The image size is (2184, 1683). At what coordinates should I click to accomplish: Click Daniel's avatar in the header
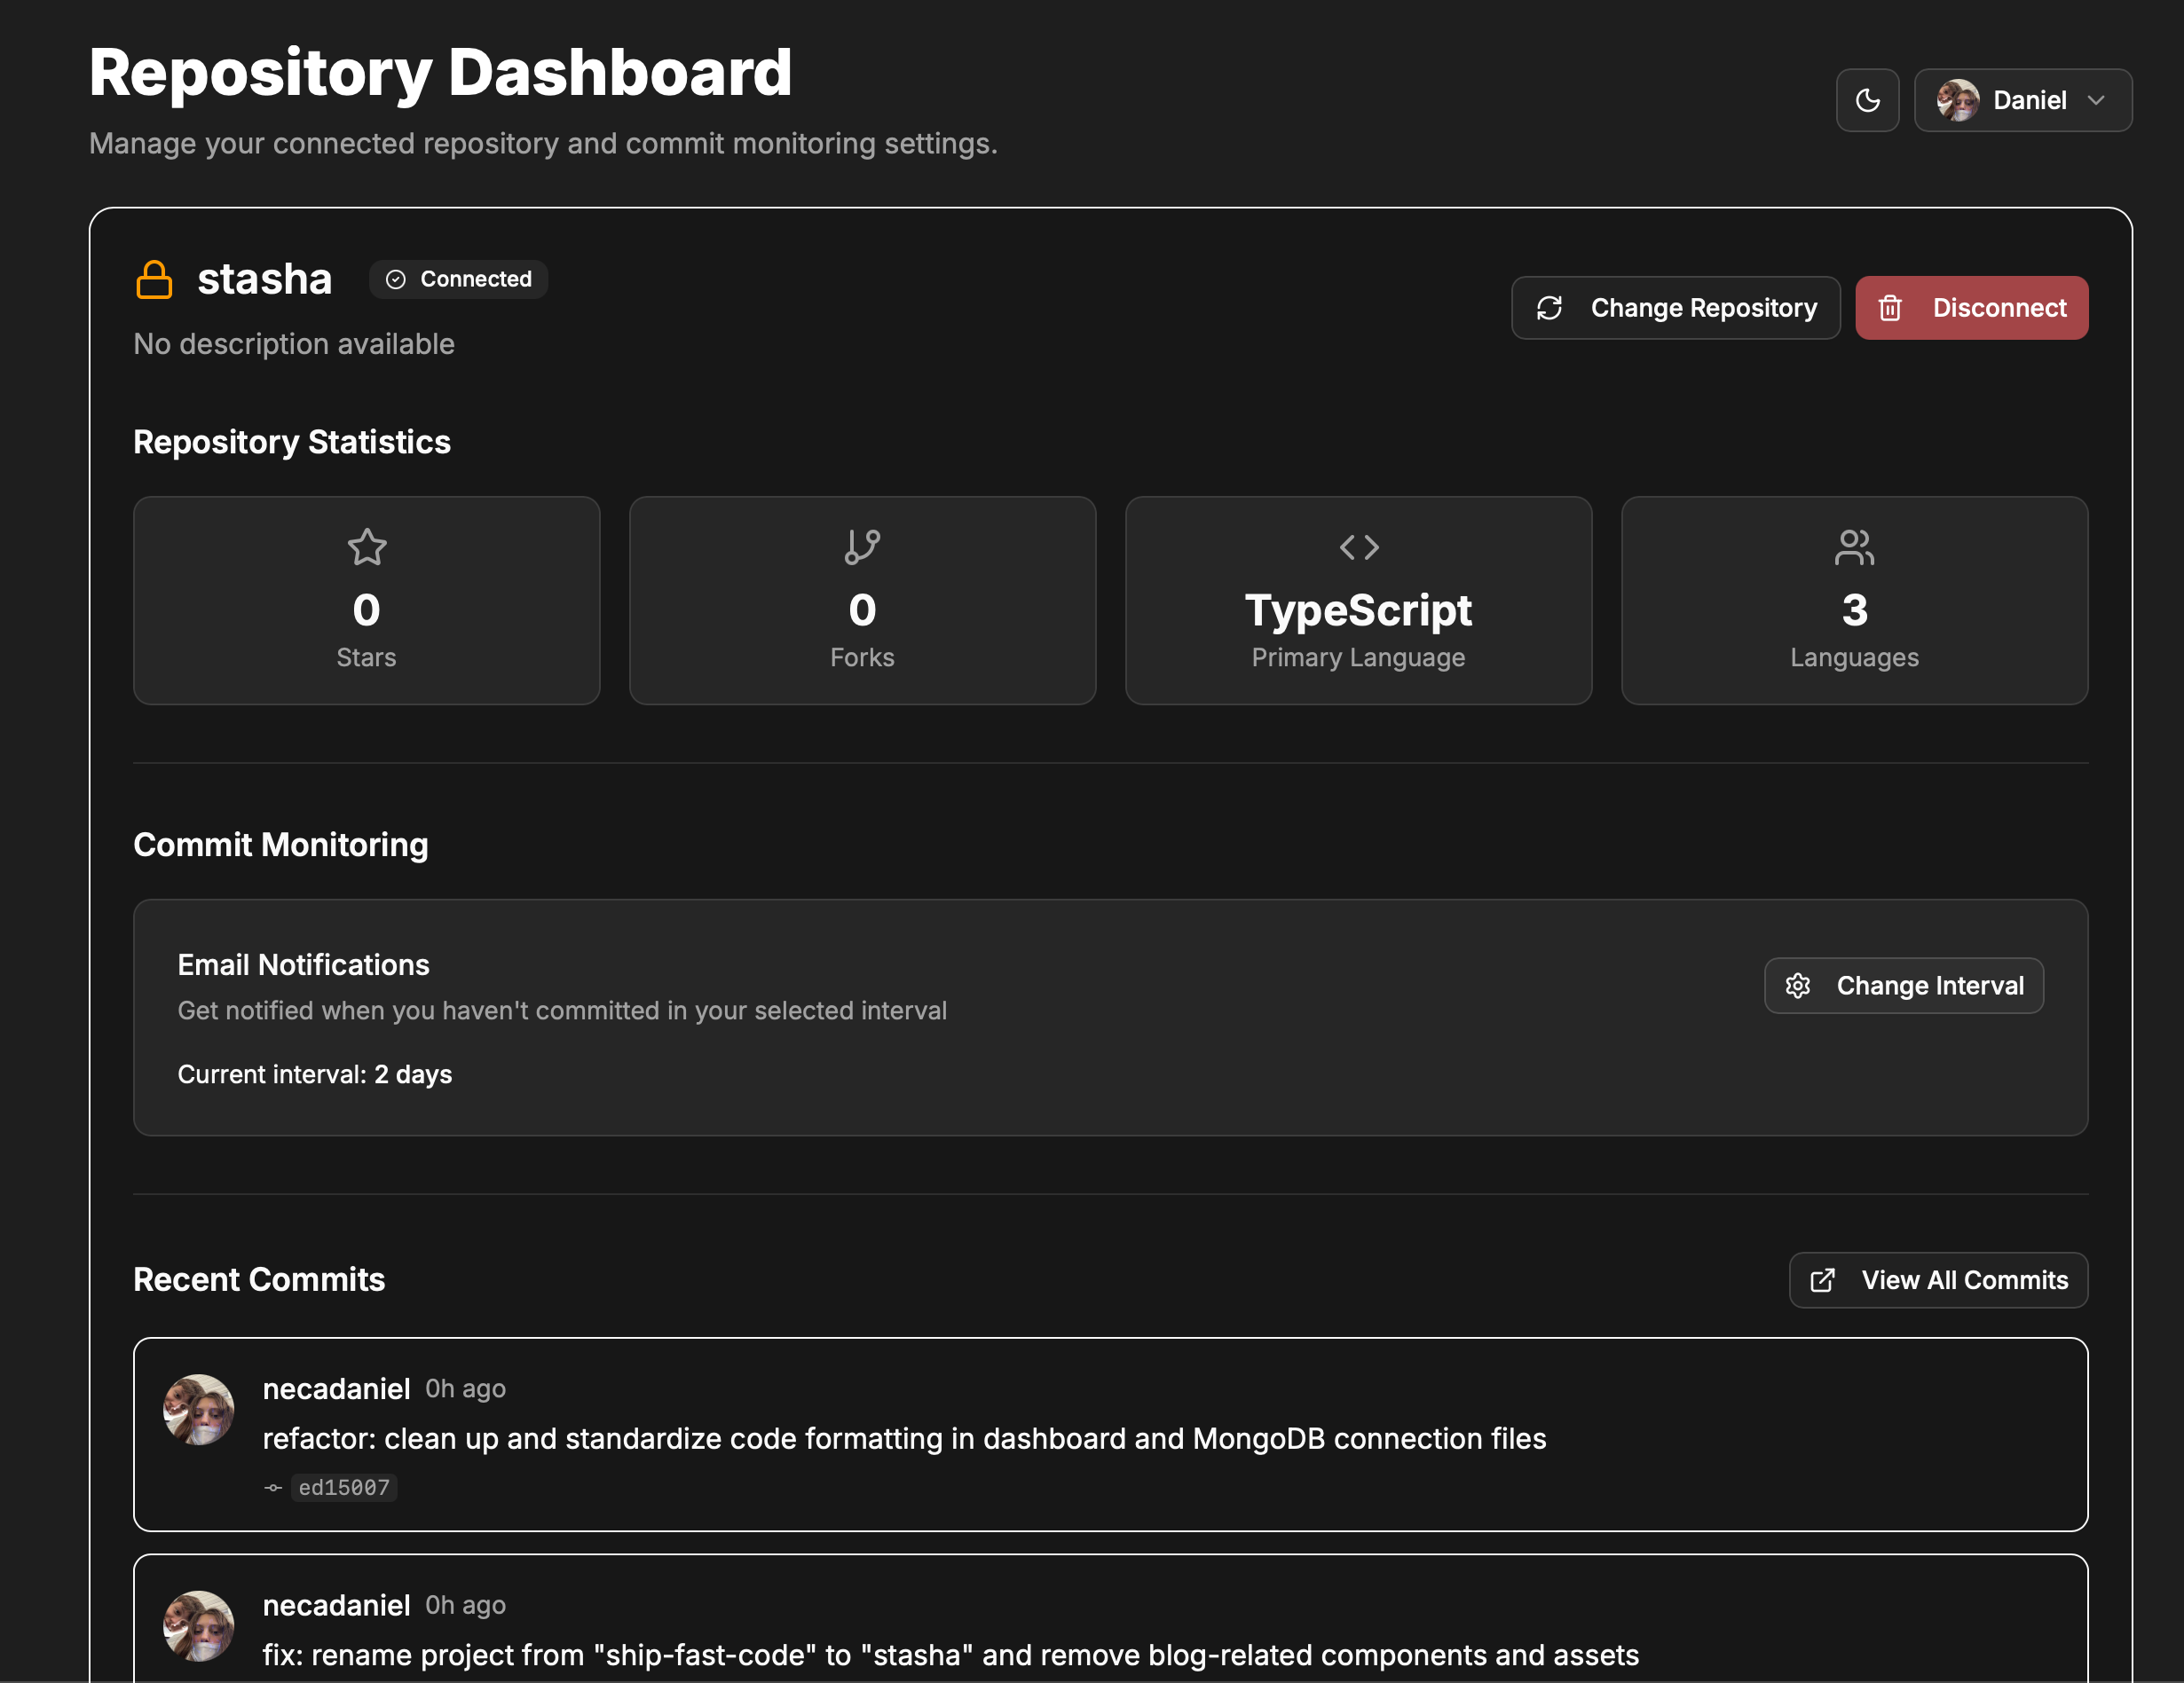point(1957,100)
